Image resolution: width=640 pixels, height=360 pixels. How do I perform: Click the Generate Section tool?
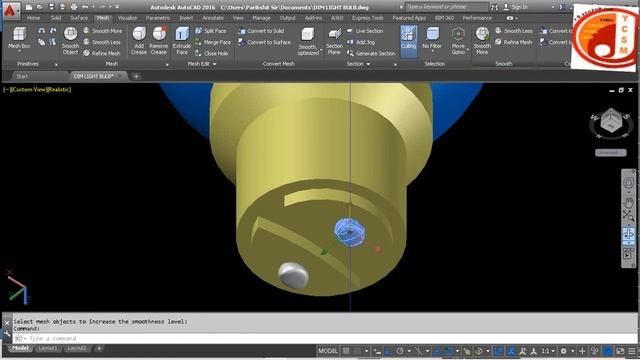371,53
